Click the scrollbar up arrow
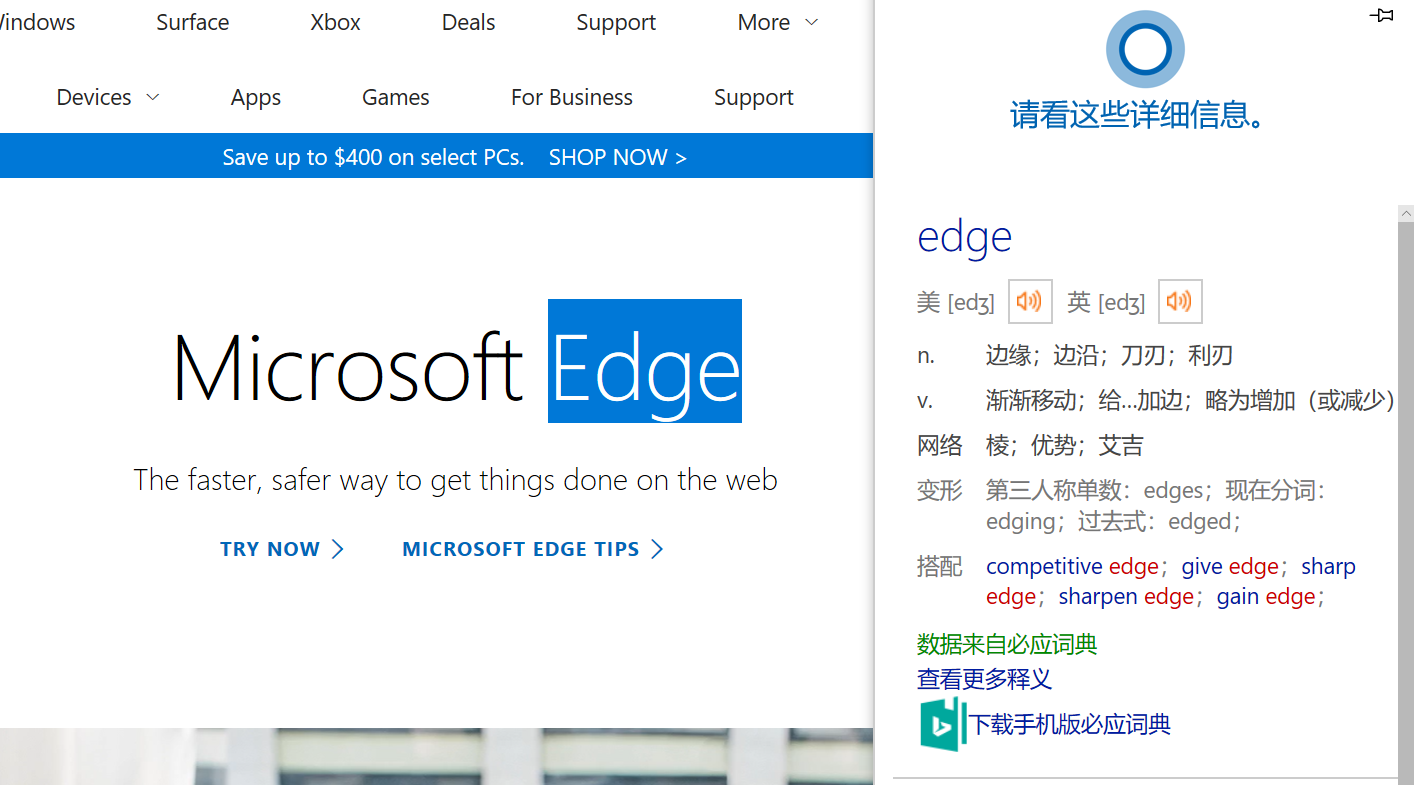1414x785 pixels. (1406, 212)
